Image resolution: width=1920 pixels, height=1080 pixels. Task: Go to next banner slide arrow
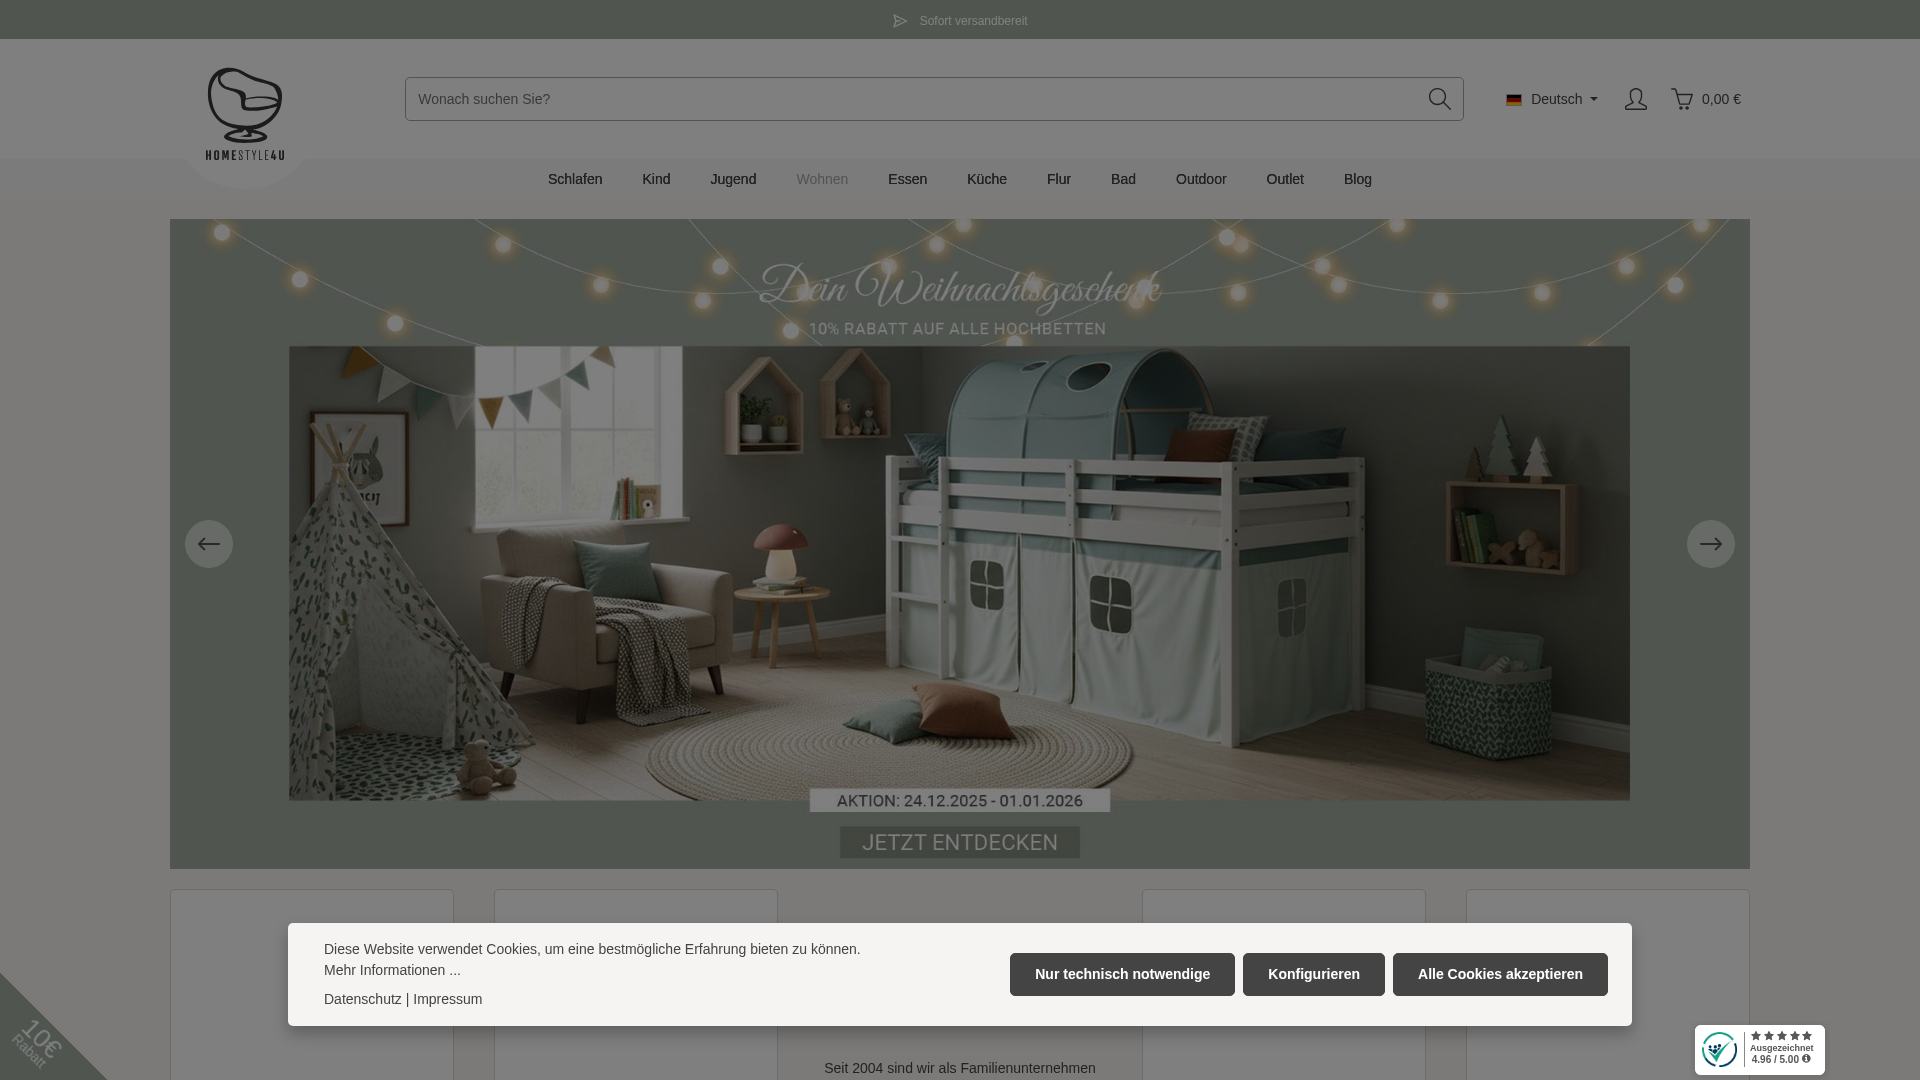[1711, 544]
